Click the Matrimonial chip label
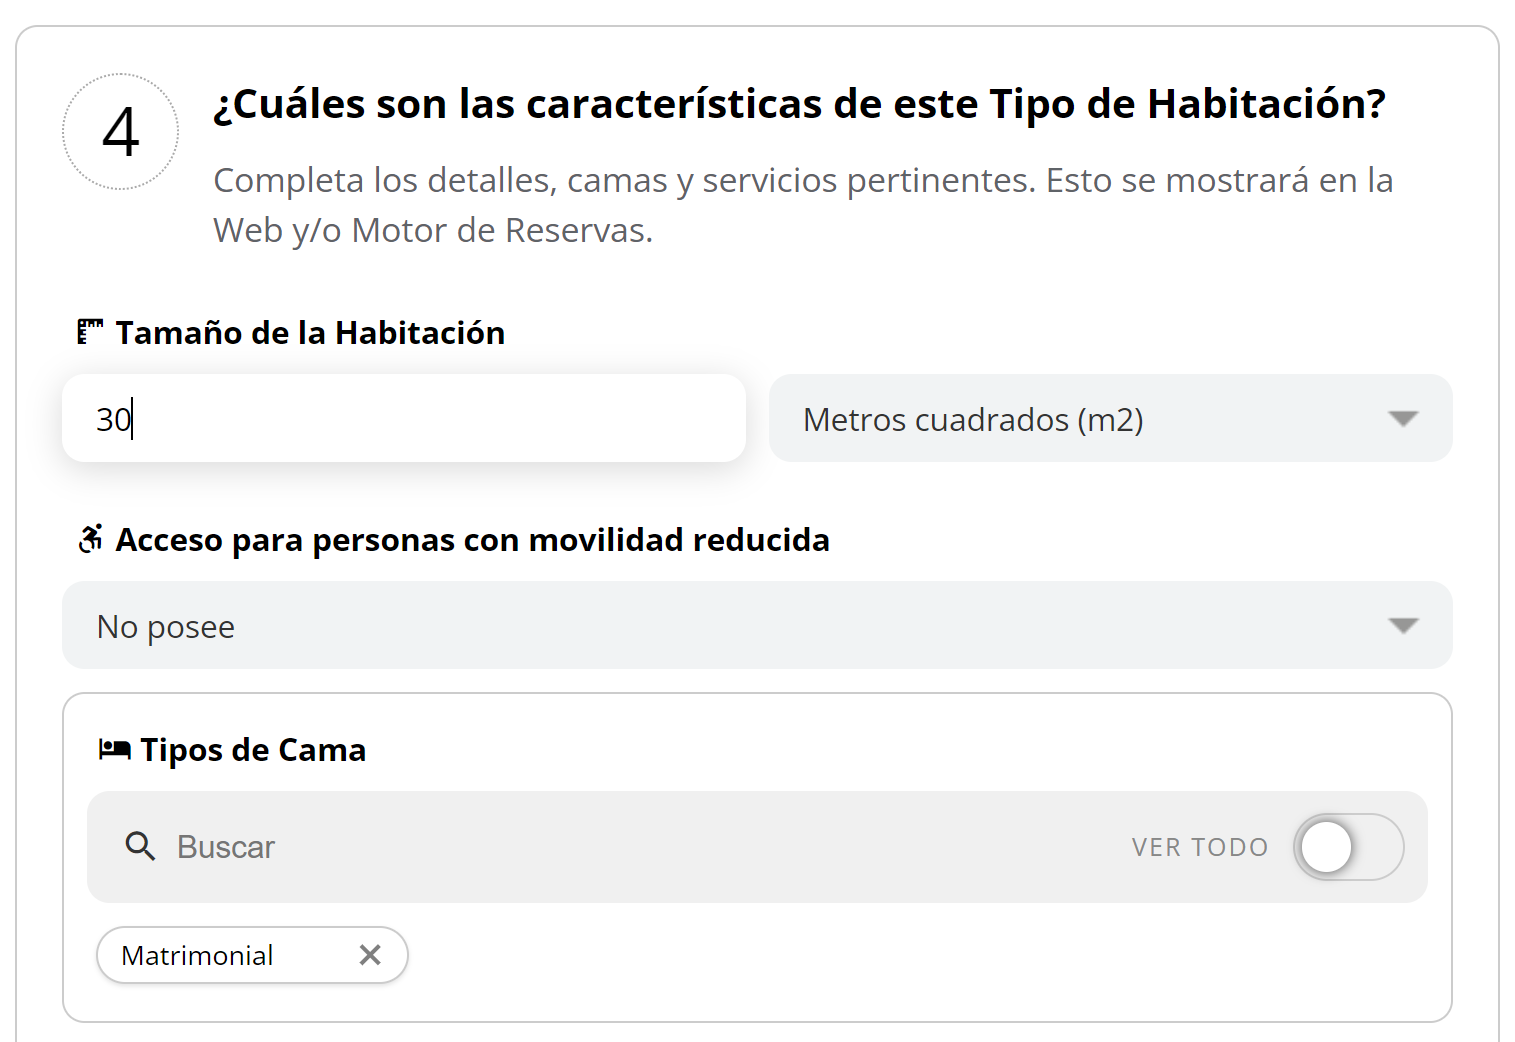Screen dimensions: 1515x1042 (197, 955)
